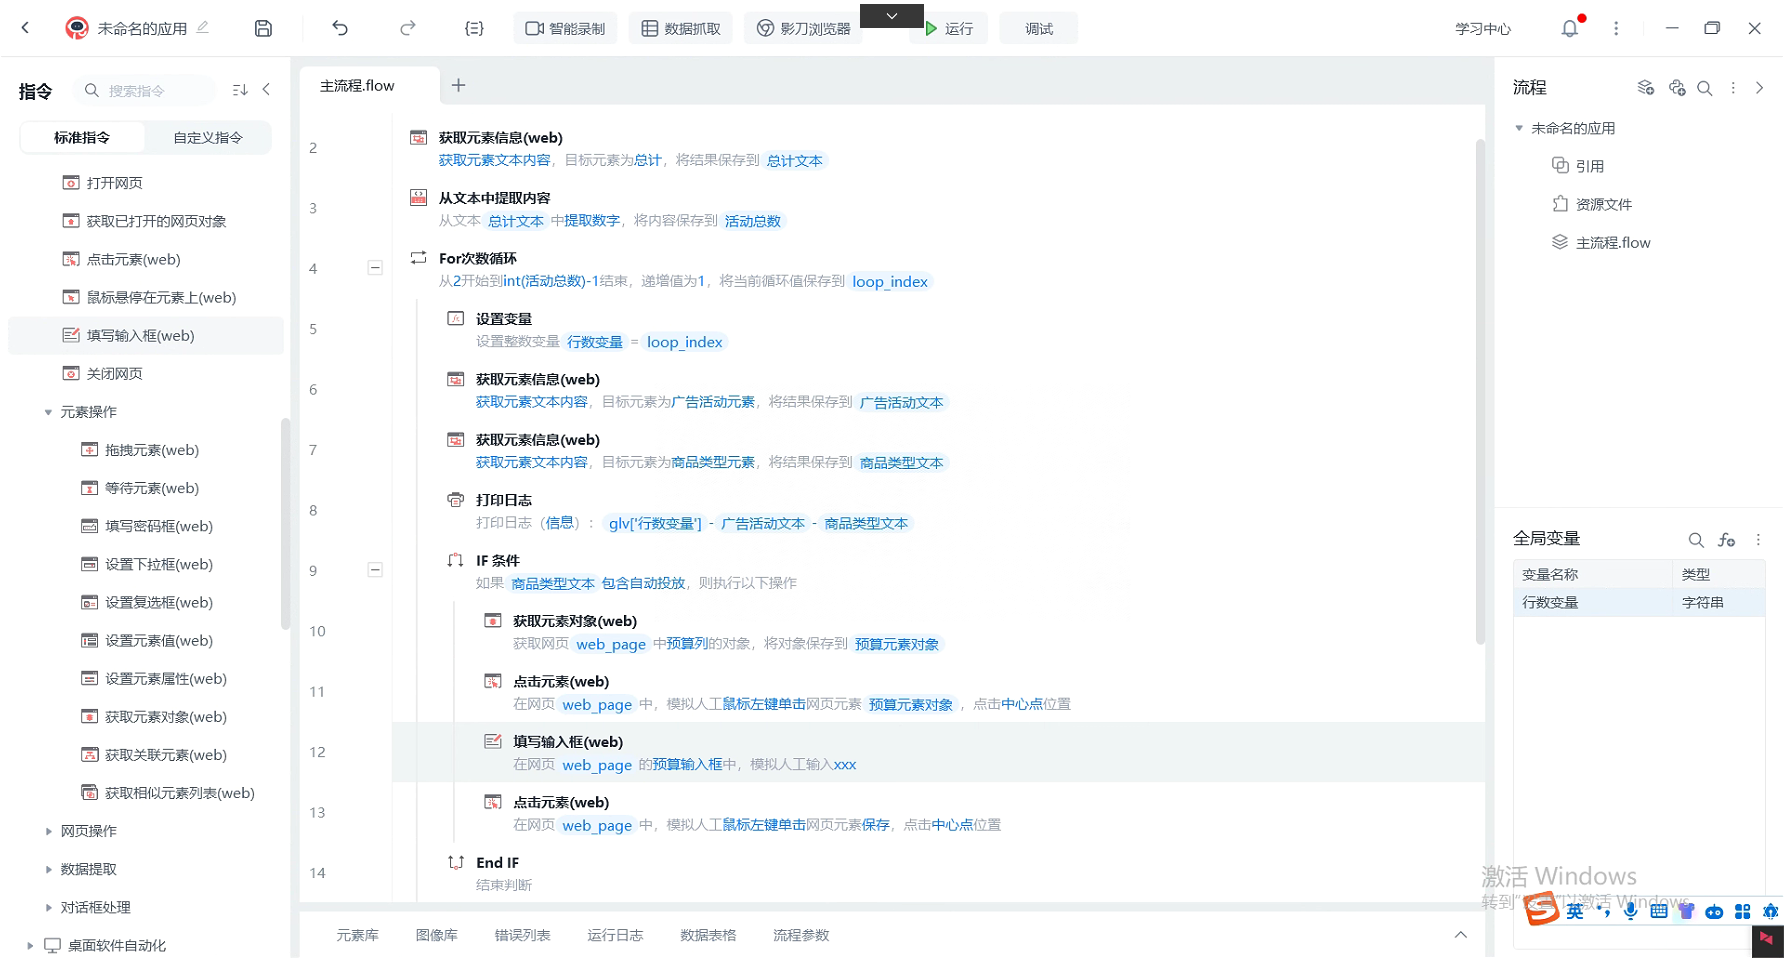Viewport: 1784px width, 958px height.
Task: Collapse the commands panel with the chevron
Action: [x=266, y=89]
